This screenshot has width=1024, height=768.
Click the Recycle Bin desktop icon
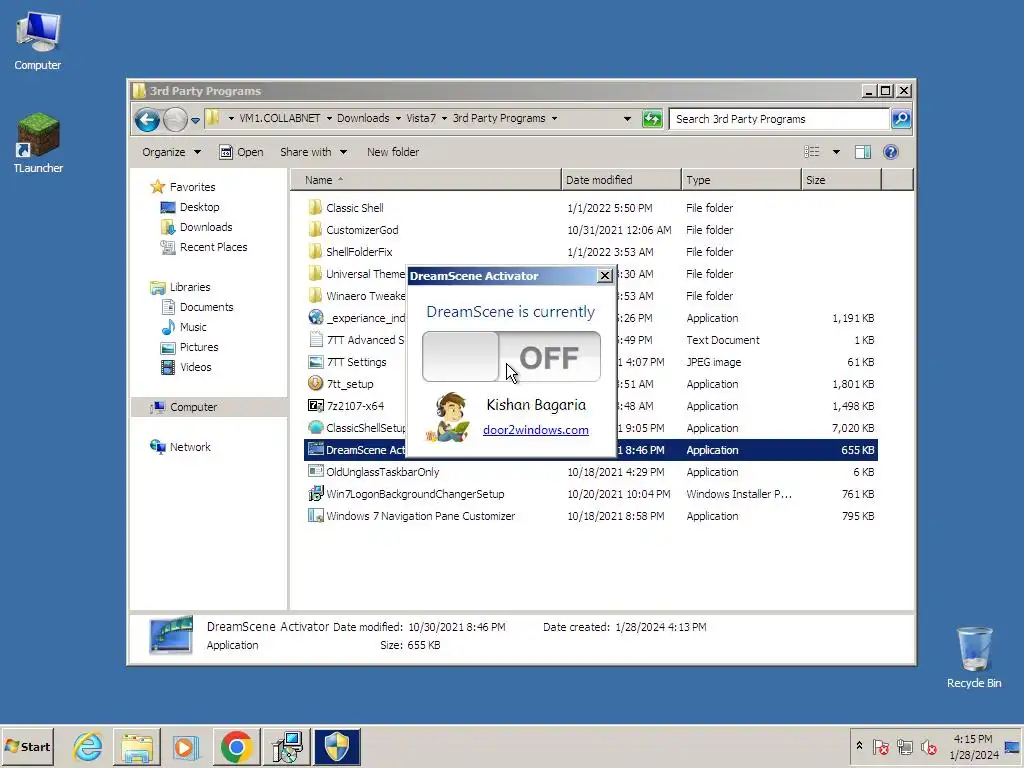click(x=974, y=657)
